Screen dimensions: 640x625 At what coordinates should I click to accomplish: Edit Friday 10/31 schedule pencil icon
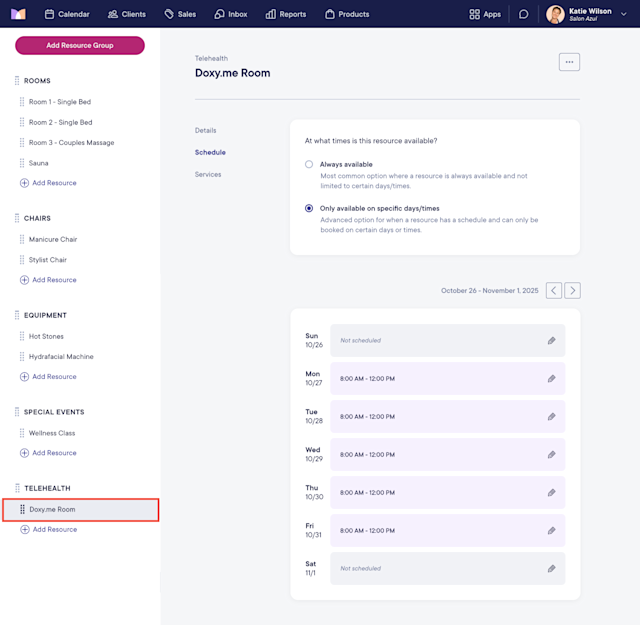point(551,530)
